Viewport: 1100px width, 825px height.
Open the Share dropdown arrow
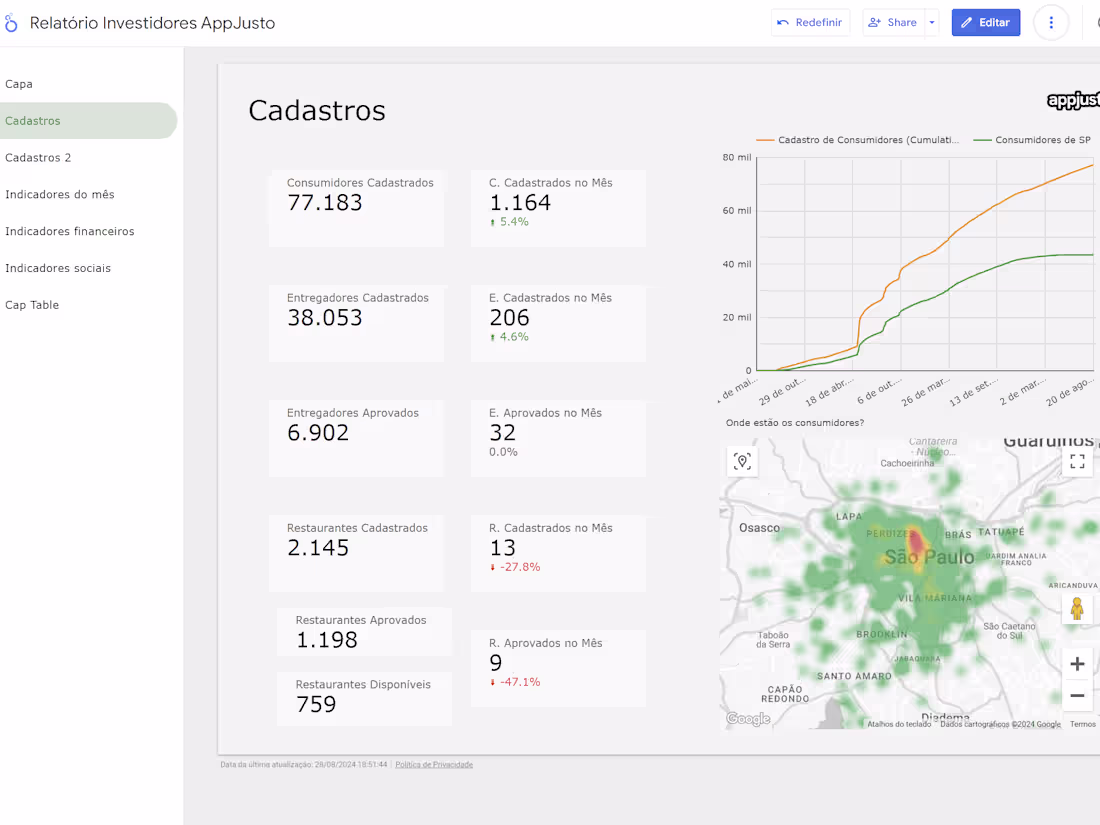click(932, 22)
